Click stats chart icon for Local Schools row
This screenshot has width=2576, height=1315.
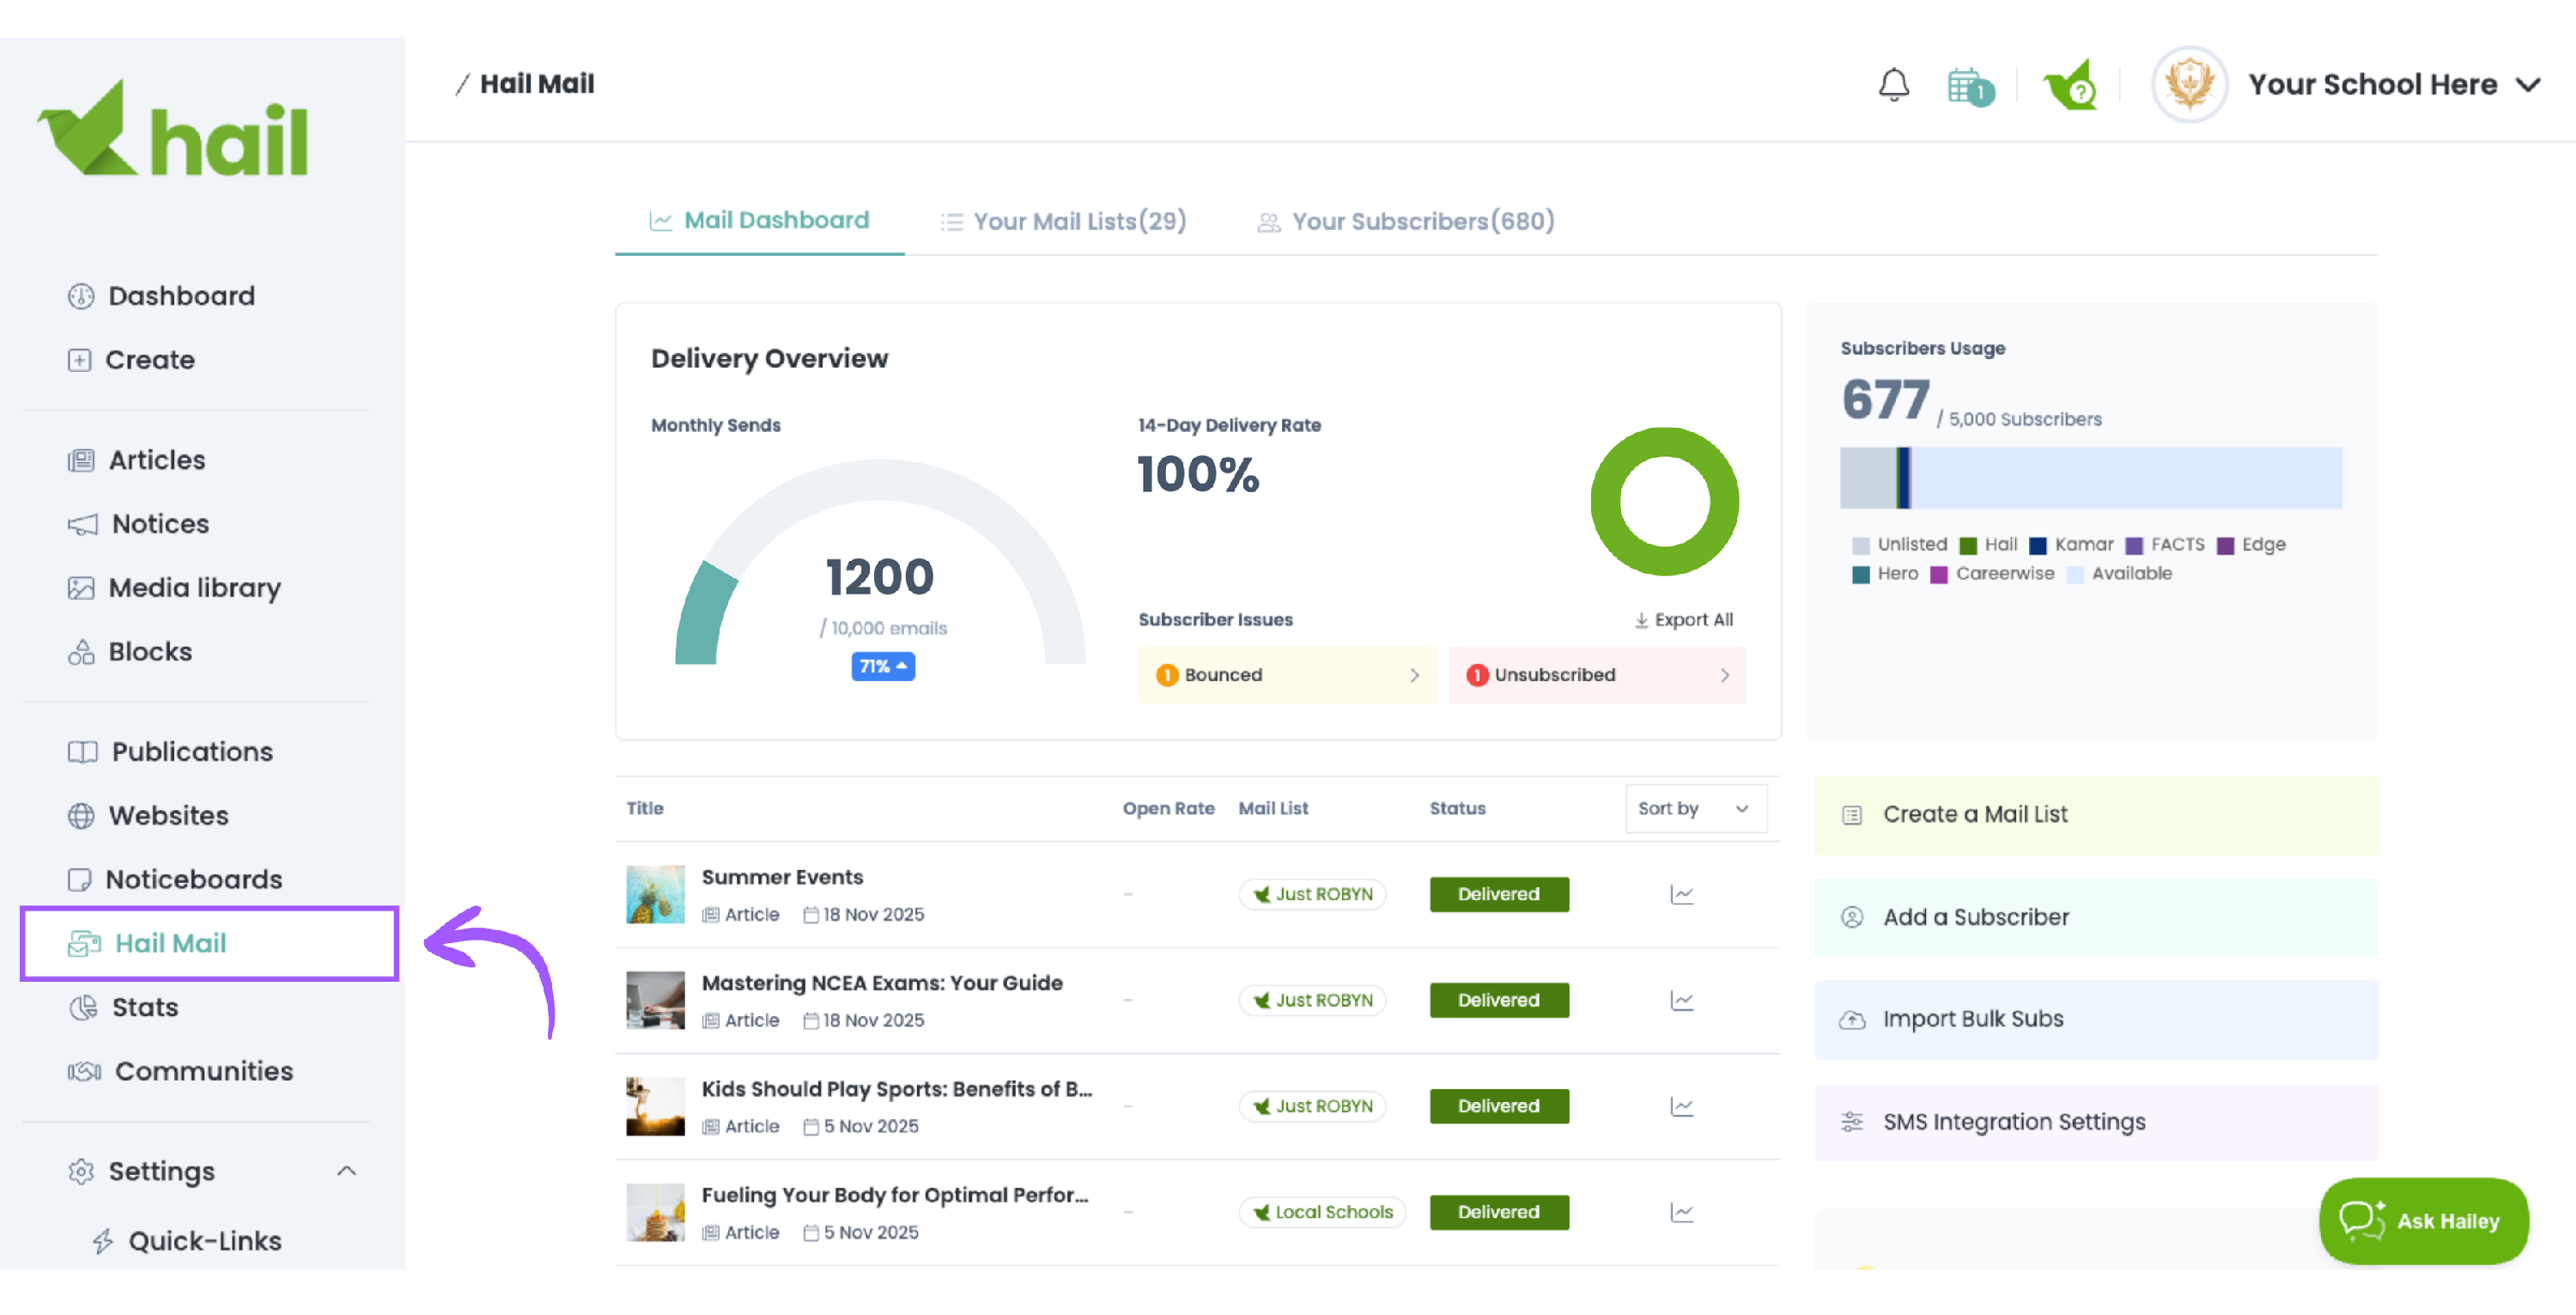[x=1681, y=1212]
